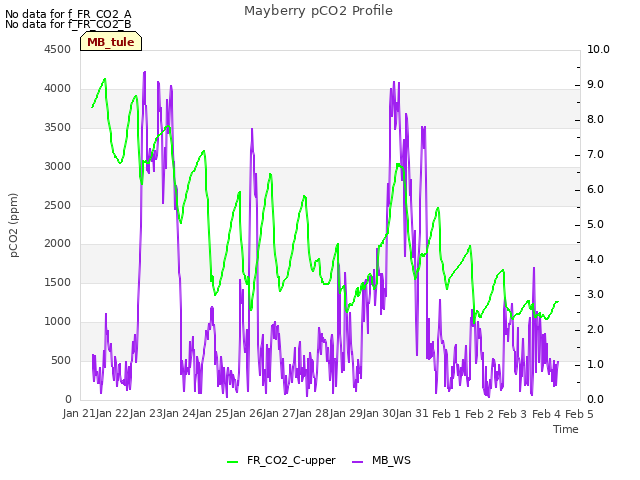
Task: Click the Feb 3 date tick label
Action: pos(512,414)
